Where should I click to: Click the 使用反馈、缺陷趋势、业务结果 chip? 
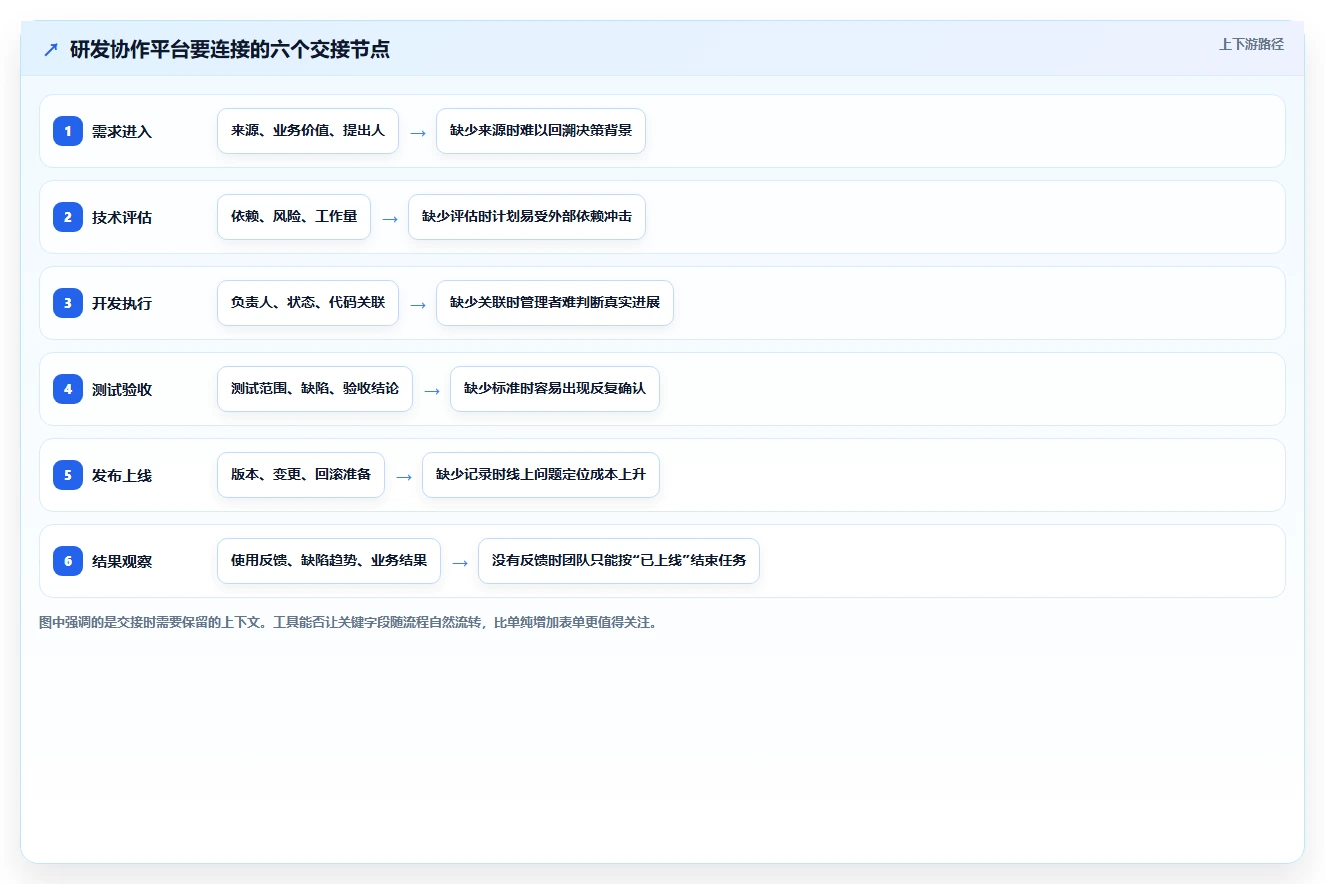[x=329, y=561]
